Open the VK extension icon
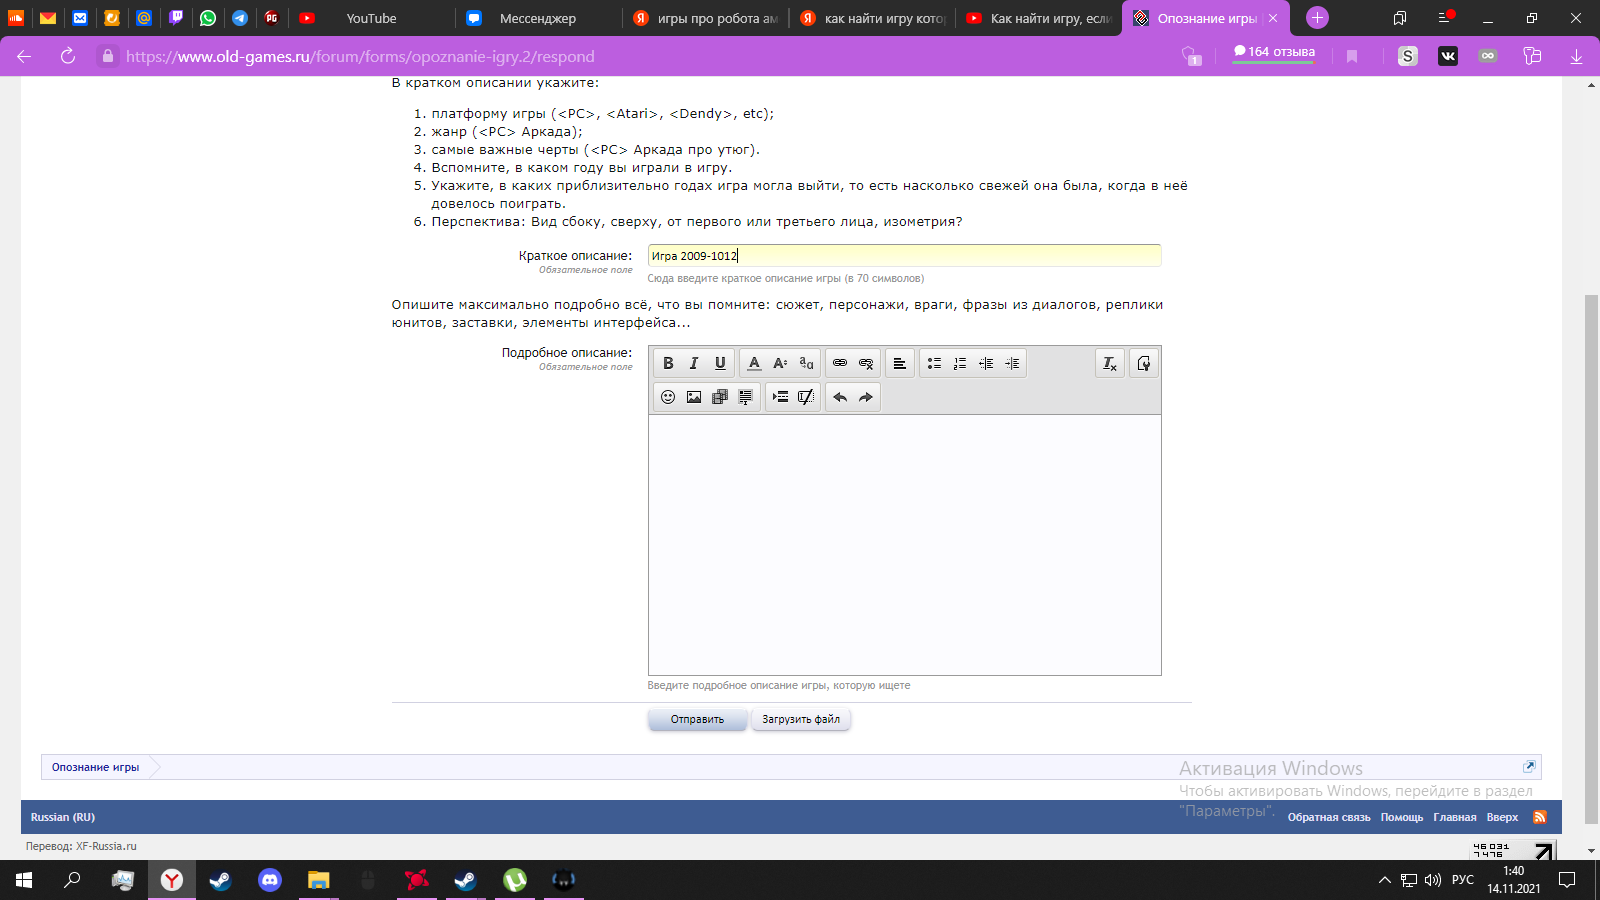Viewport: 1600px width, 900px height. pyautogui.click(x=1448, y=56)
